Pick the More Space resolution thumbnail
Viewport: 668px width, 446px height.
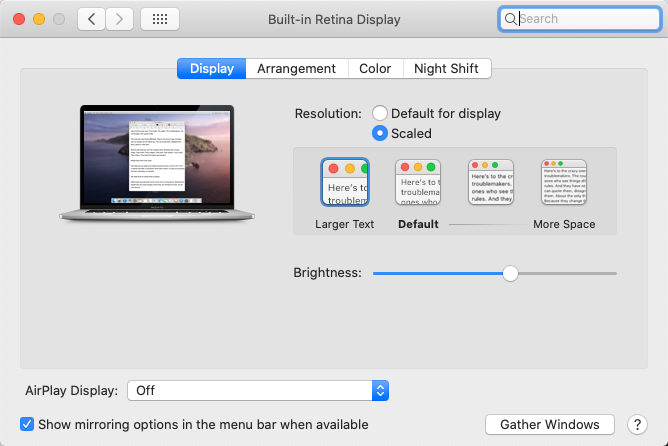pyautogui.click(x=564, y=182)
